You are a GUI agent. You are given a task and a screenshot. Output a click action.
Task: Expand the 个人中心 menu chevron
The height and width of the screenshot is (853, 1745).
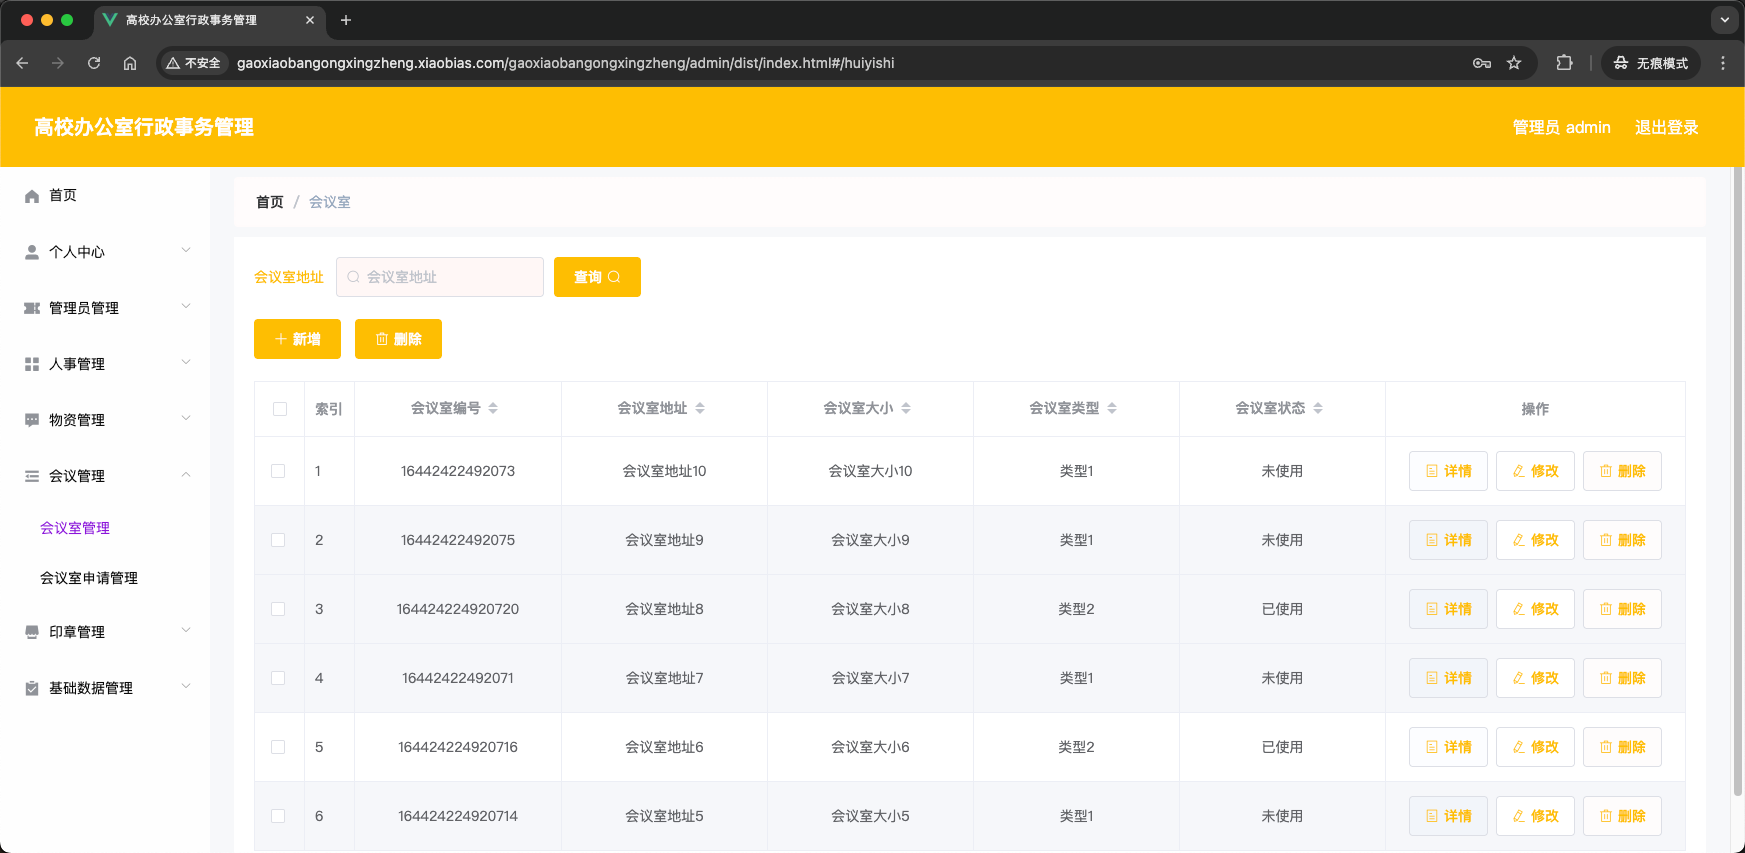[186, 251]
